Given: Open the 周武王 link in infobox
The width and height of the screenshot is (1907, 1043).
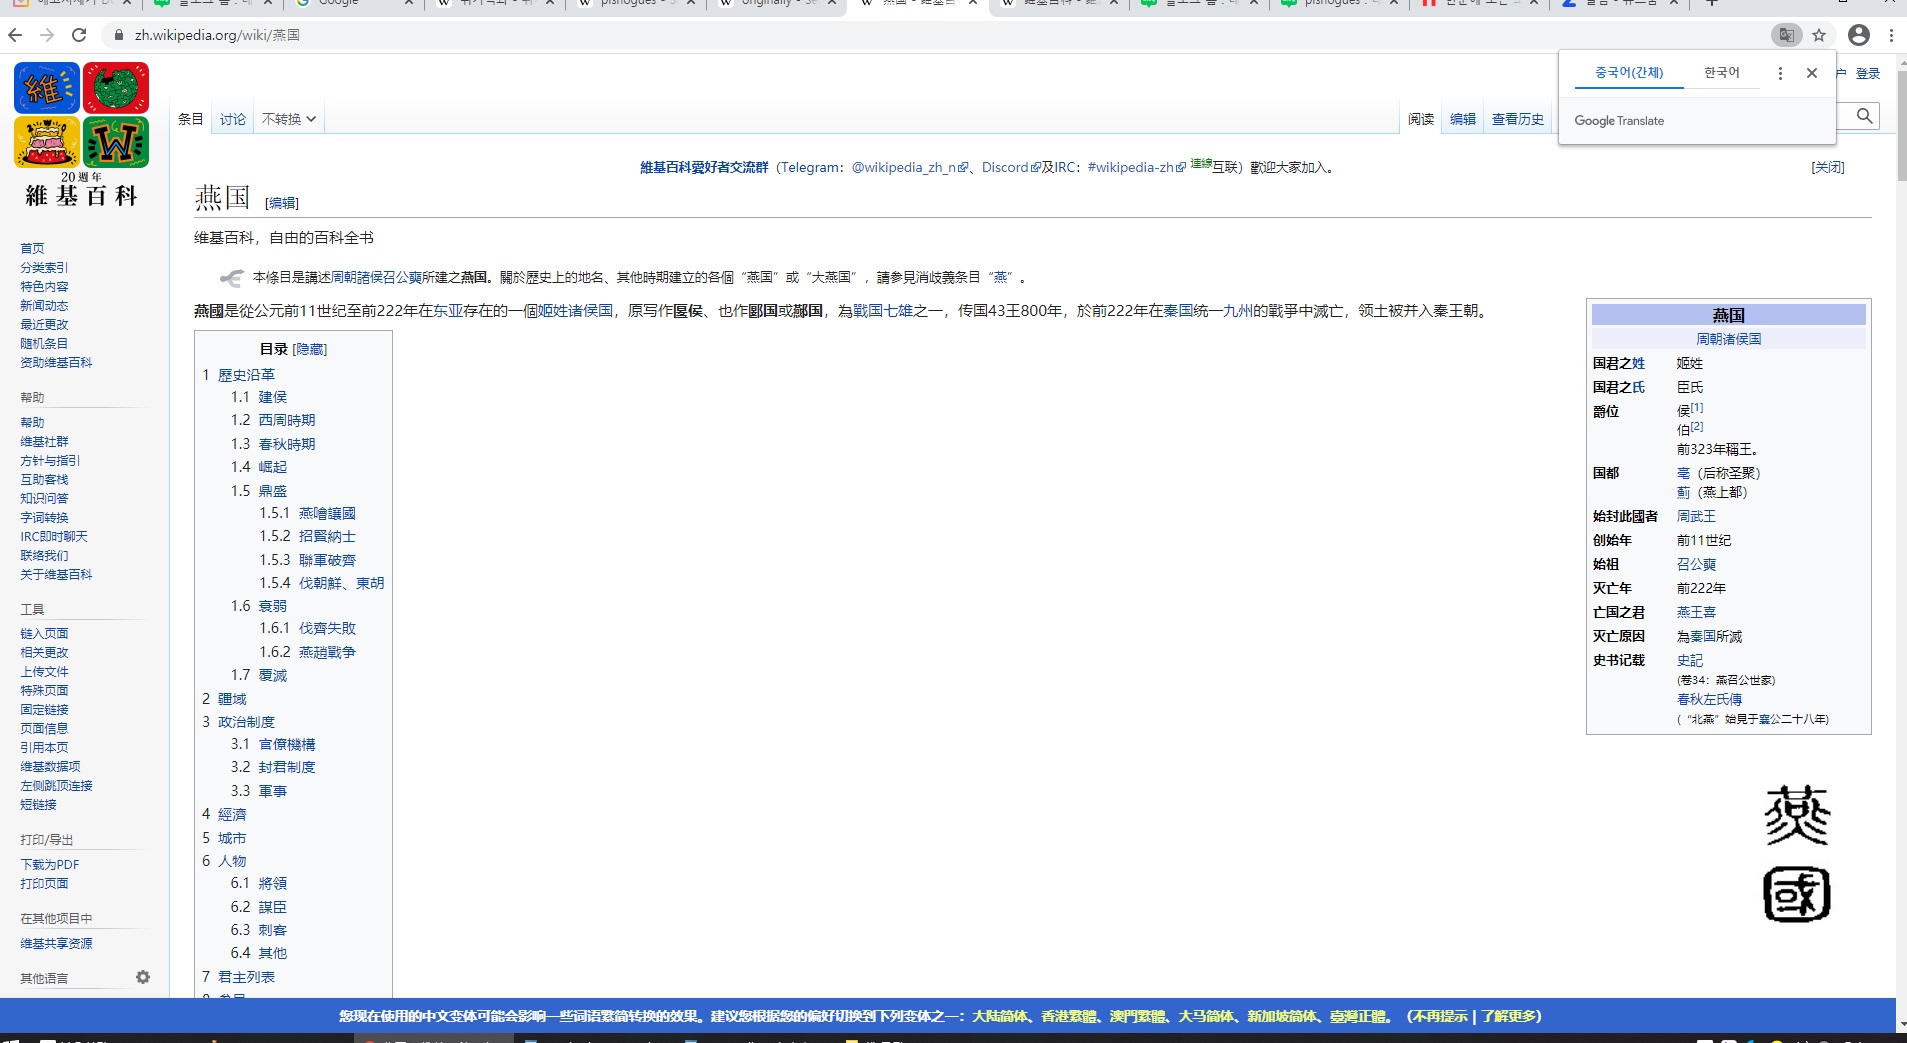Looking at the screenshot, I should coord(1696,516).
